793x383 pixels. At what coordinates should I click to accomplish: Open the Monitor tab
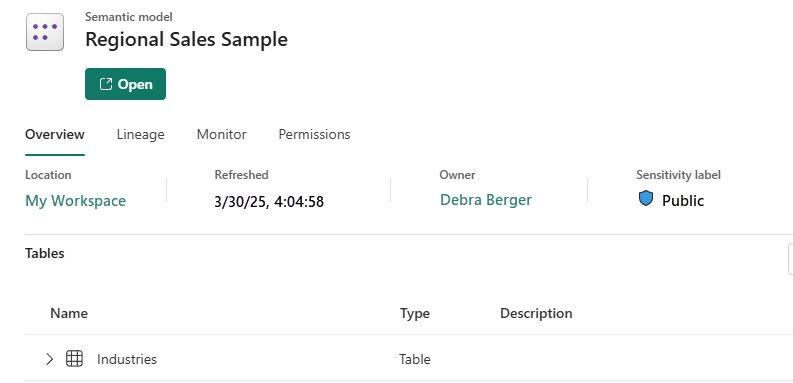222,135
